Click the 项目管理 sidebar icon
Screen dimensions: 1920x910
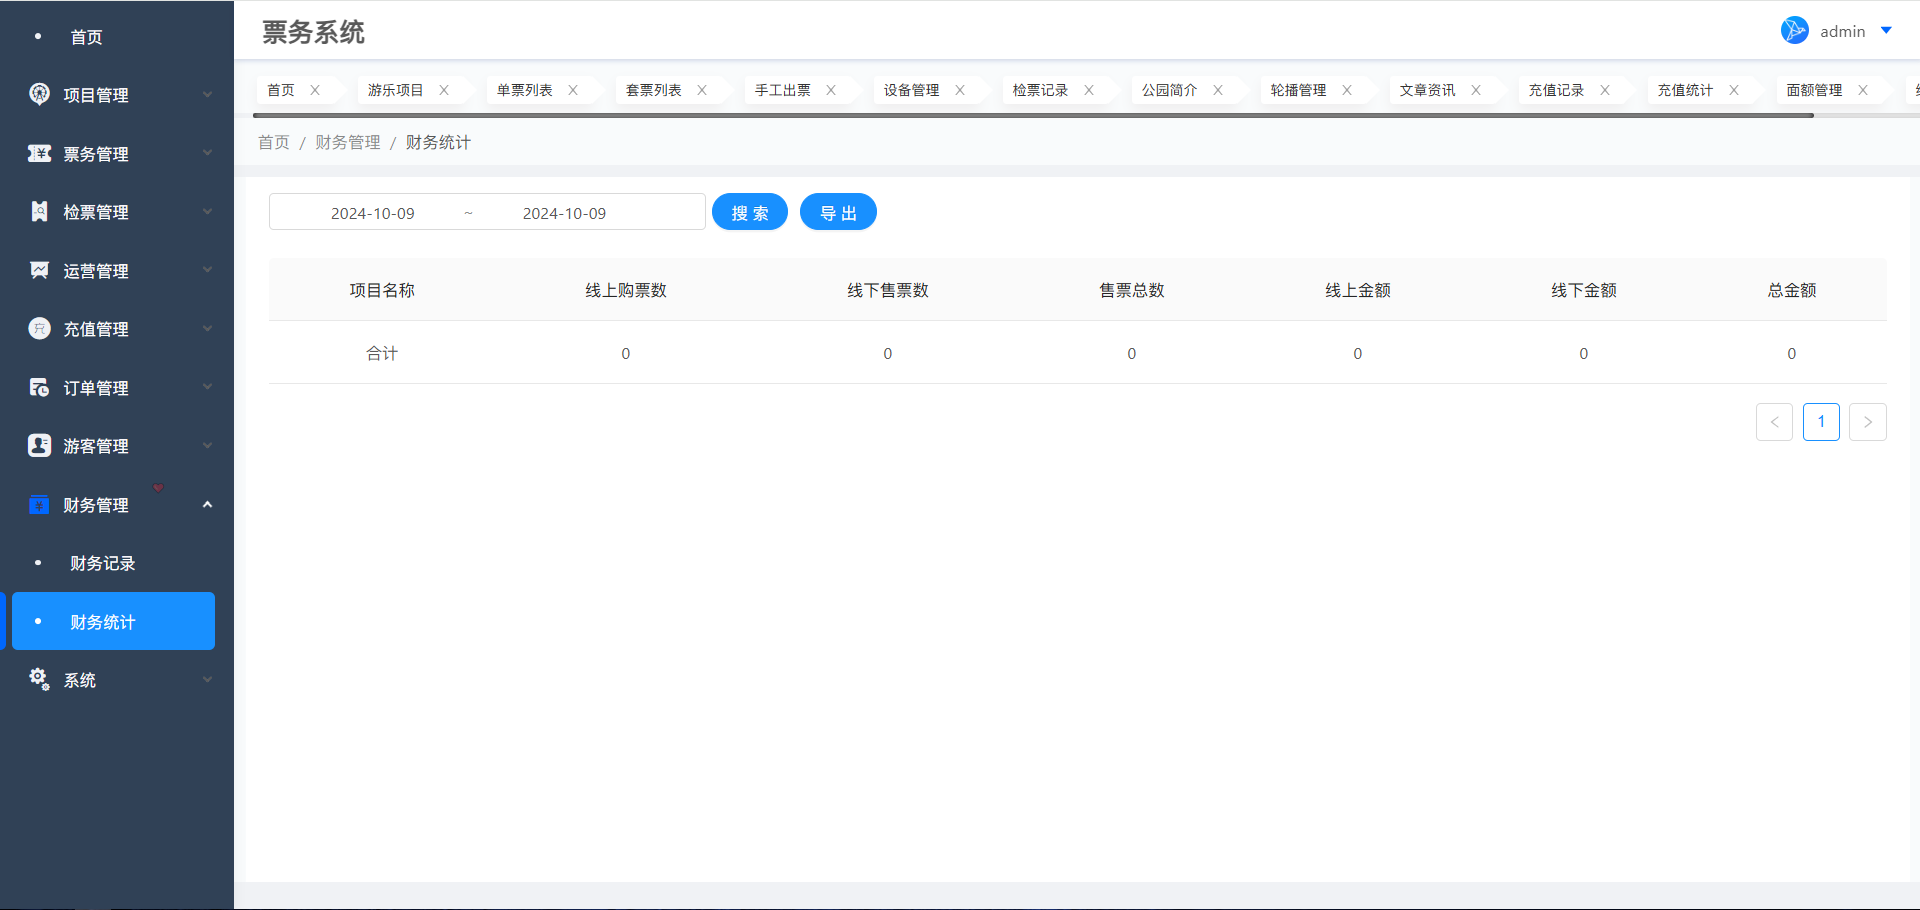[39, 94]
